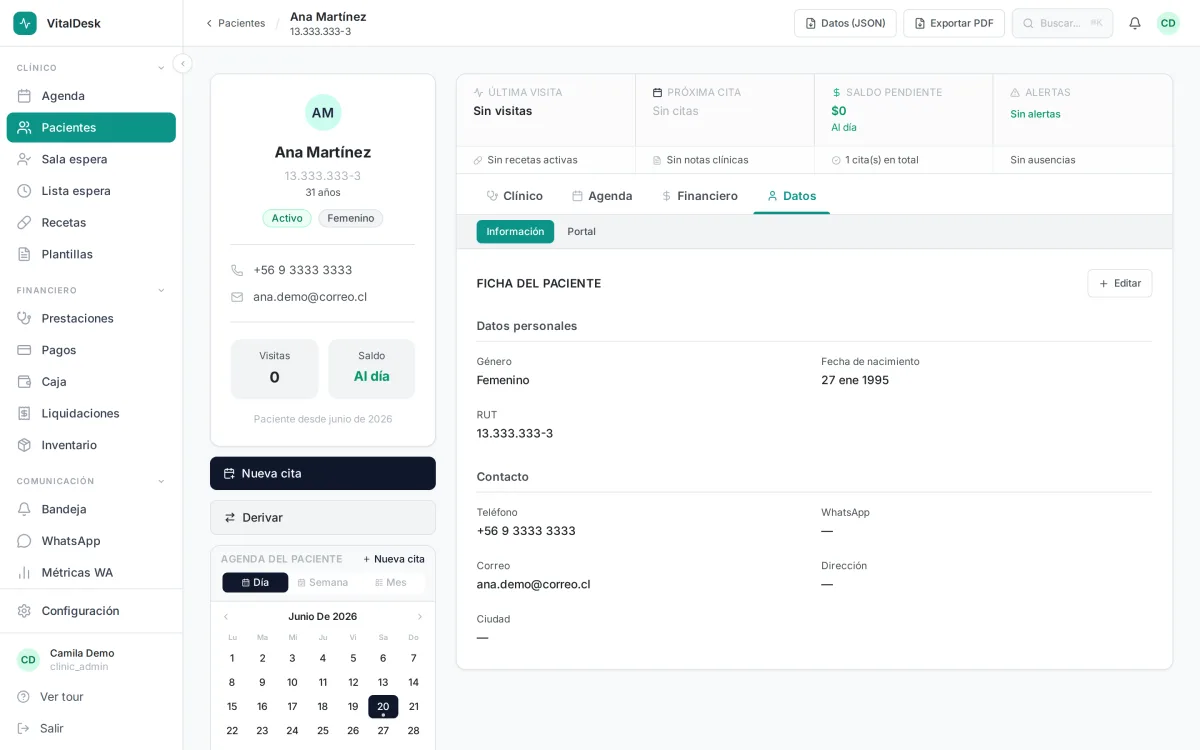Select the Información sub-tab
The width and height of the screenshot is (1200, 750).
515,232
